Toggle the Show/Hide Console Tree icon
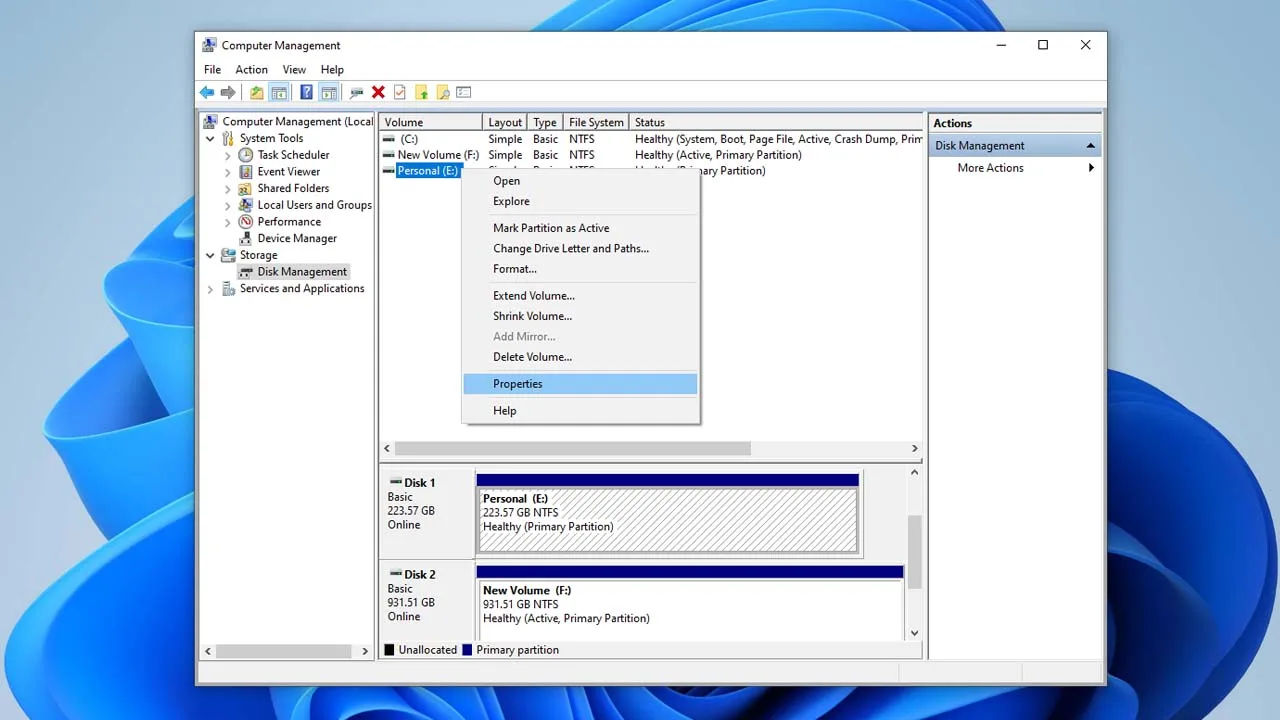Image resolution: width=1280 pixels, height=720 pixels. [279, 92]
